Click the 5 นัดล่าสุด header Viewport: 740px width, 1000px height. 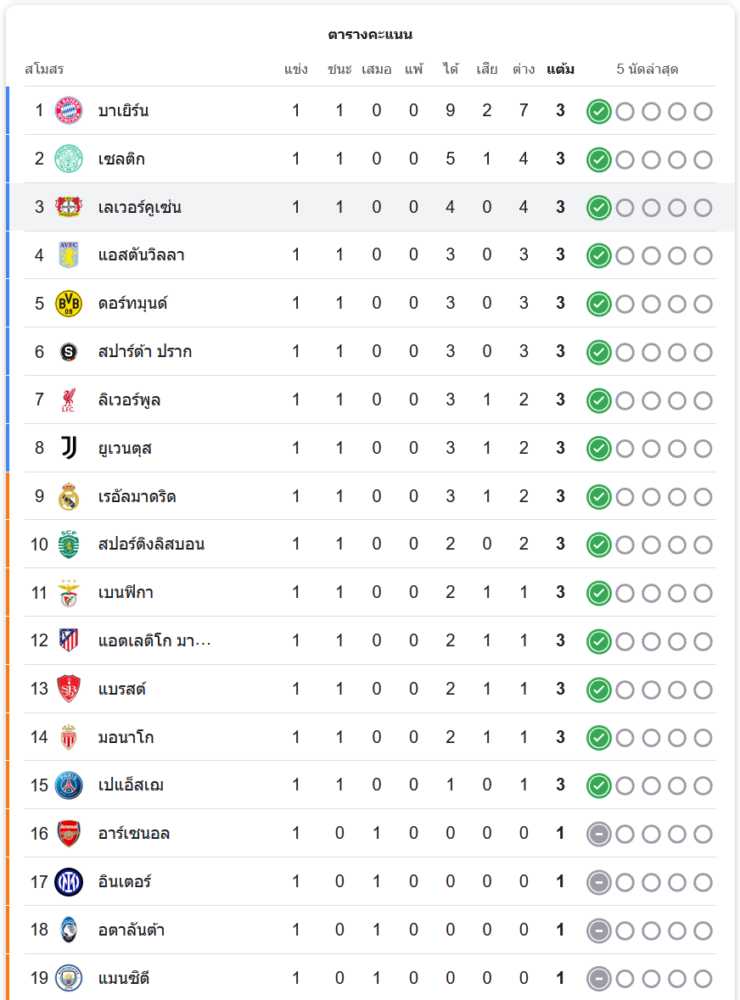point(647,70)
